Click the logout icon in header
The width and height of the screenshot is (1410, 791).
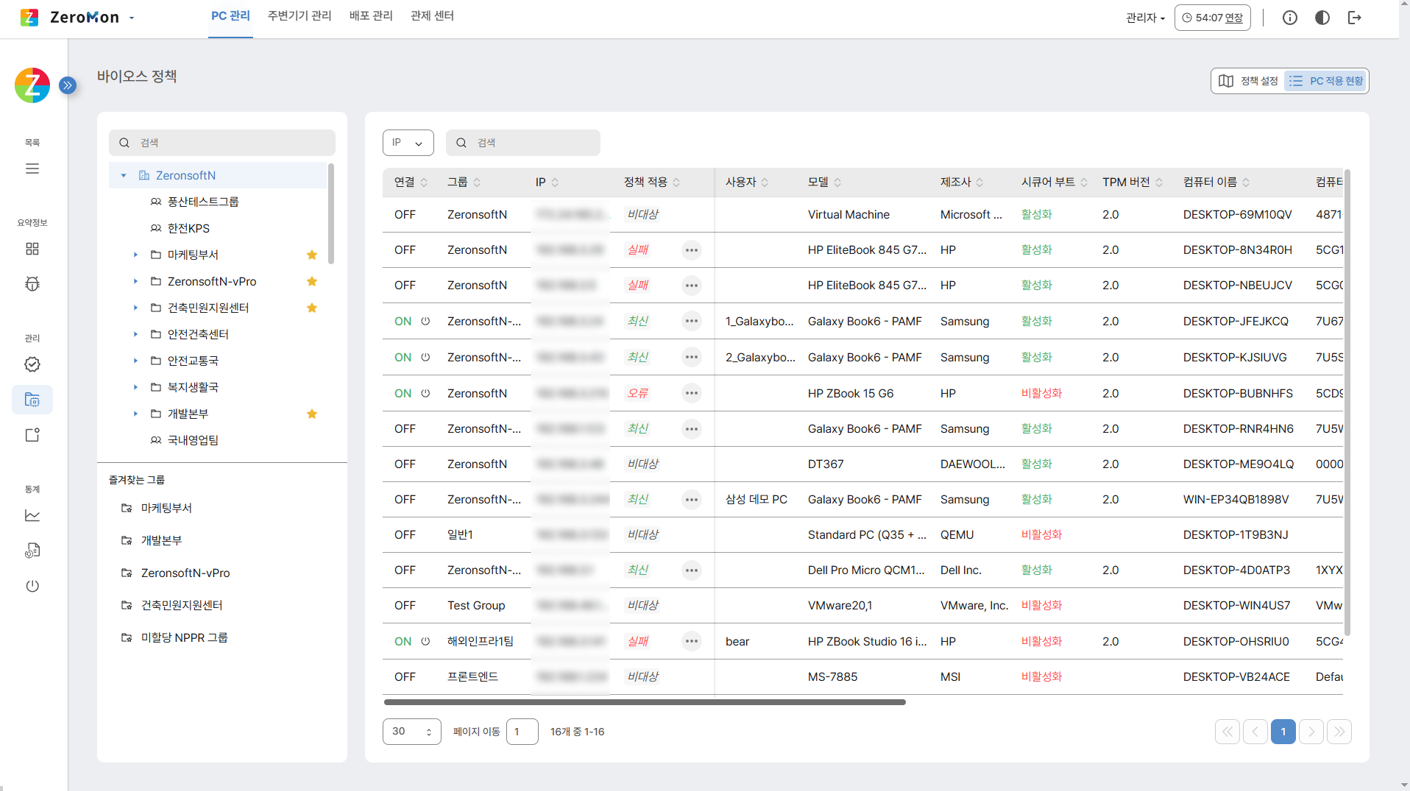pos(1355,18)
